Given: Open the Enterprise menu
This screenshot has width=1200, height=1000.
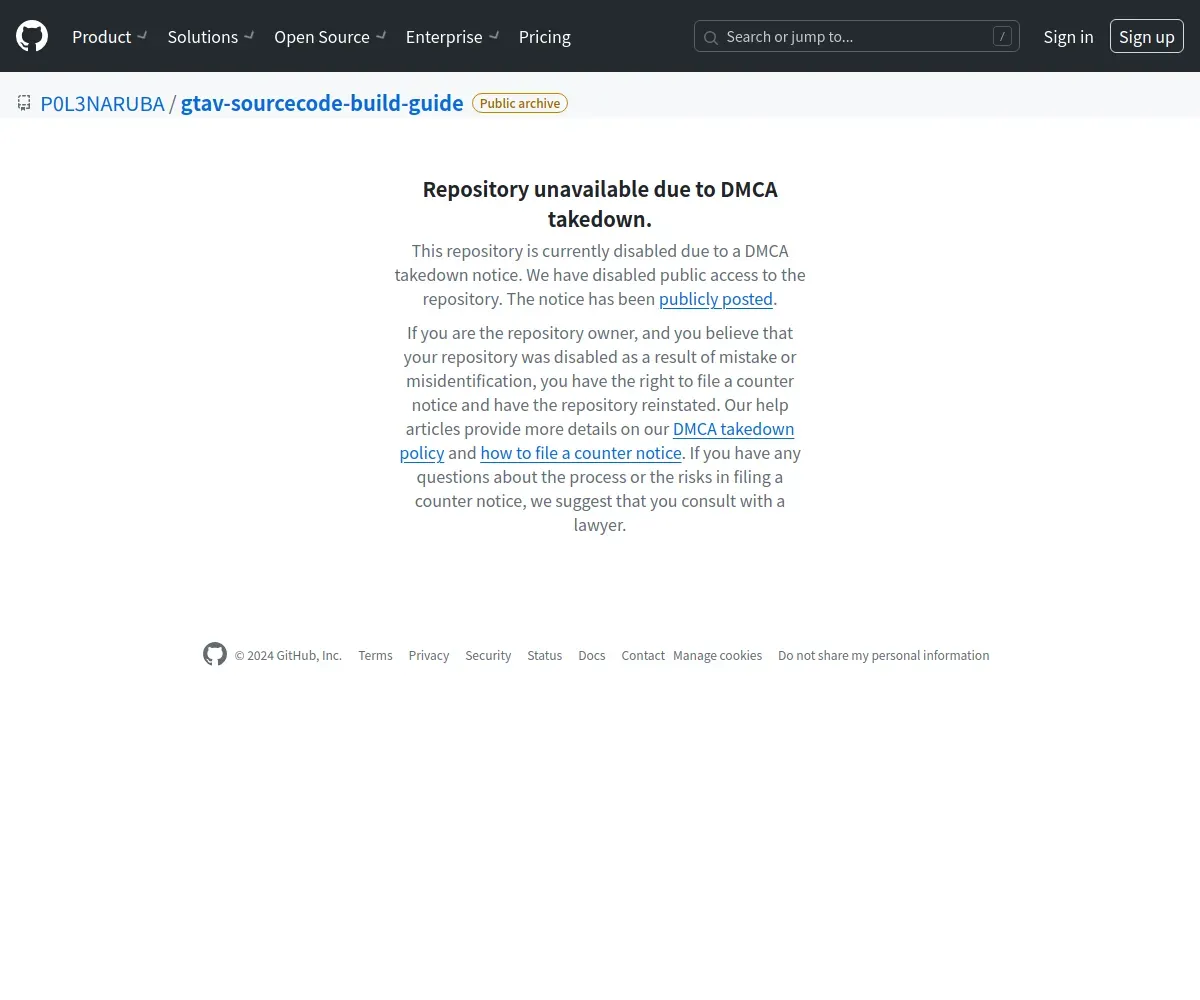Looking at the screenshot, I should pyautogui.click(x=453, y=37).
